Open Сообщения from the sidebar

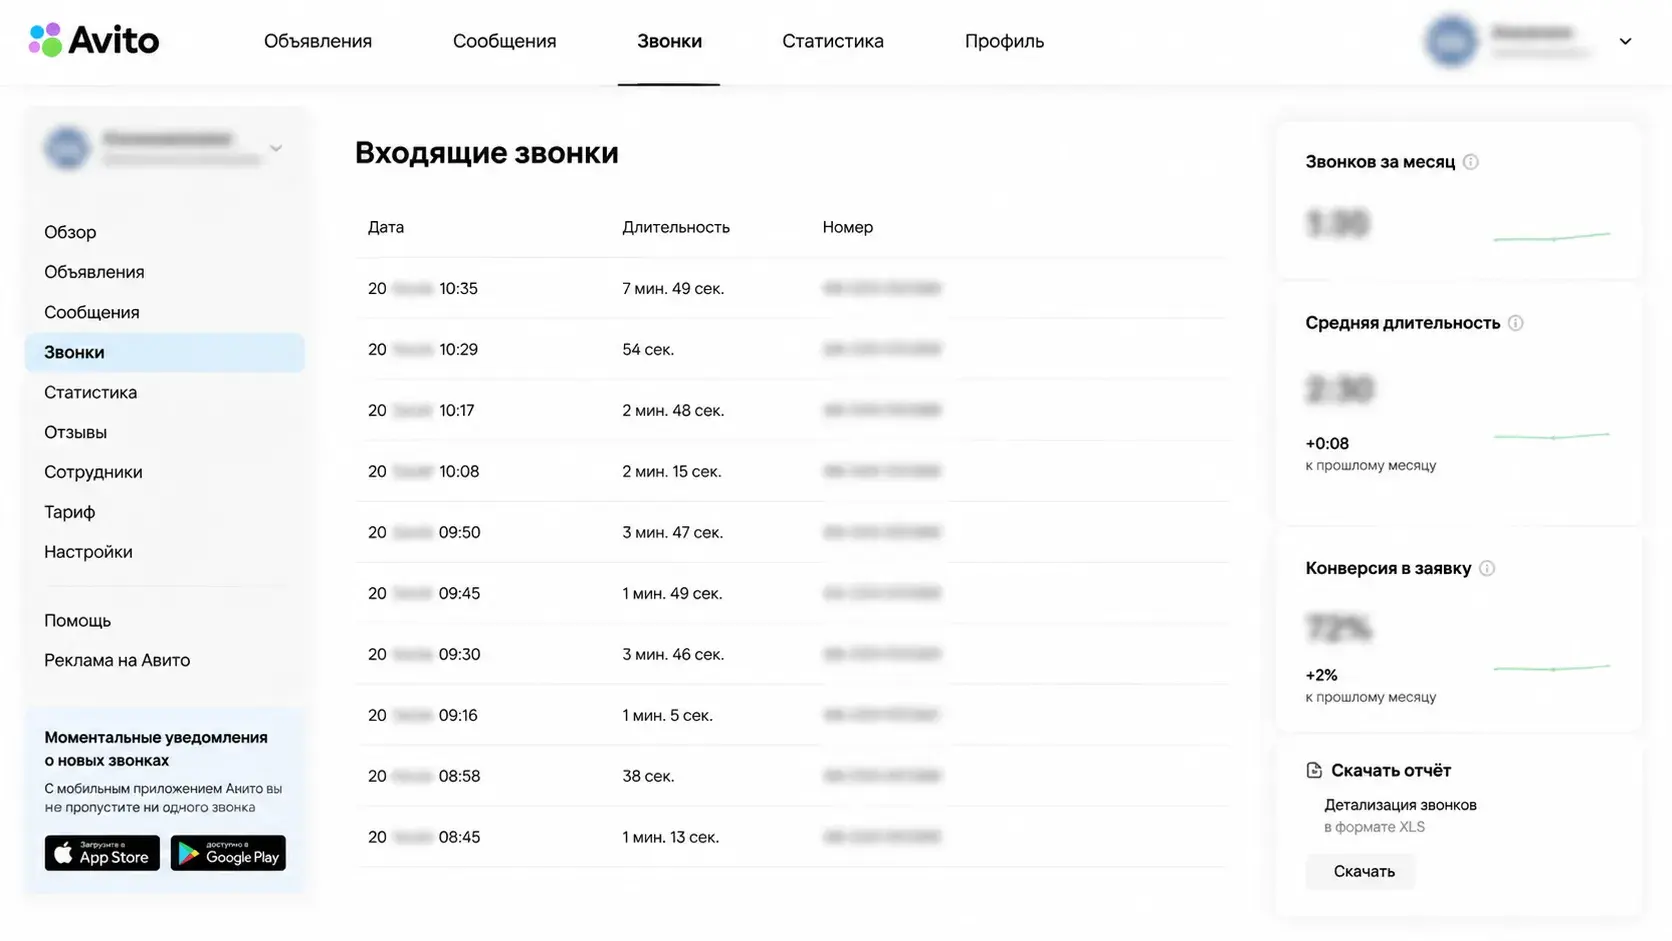92,312
